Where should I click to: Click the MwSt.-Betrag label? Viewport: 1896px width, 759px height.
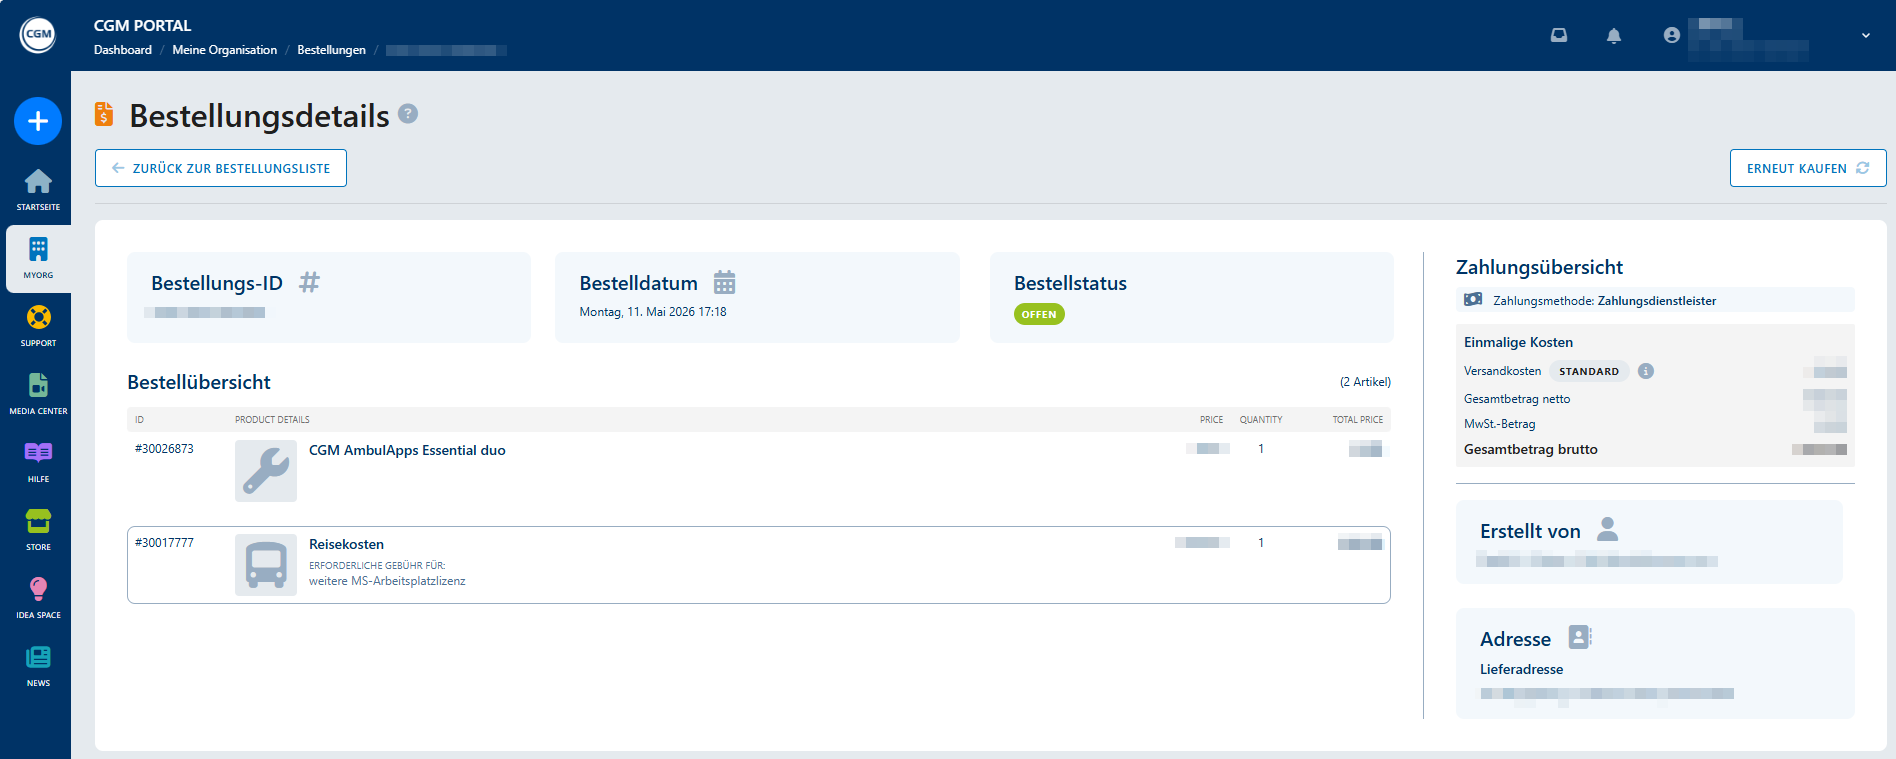coord(1500,424)
